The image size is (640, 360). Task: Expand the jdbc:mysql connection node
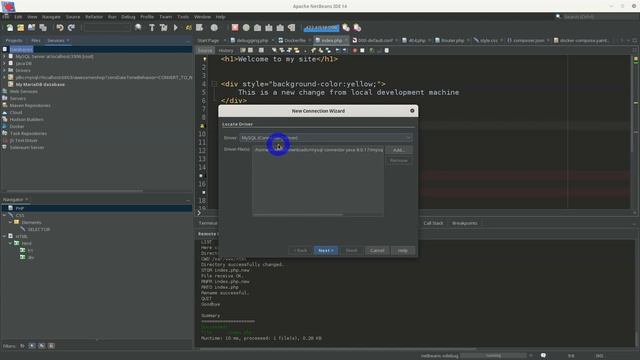click(4, 77)
